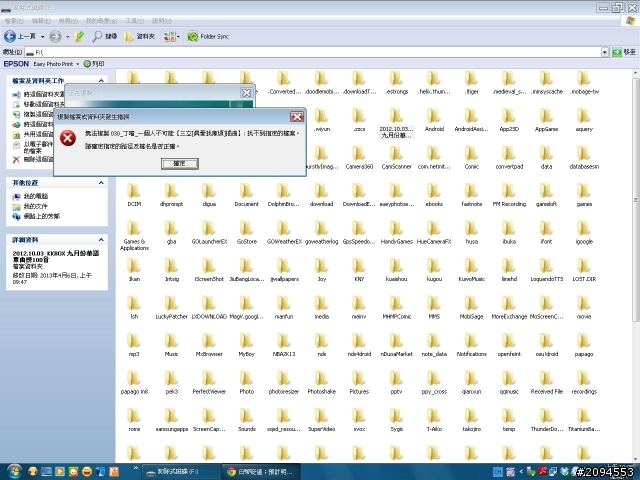Image resolution: width=640 pixels, height=480 pixels.
Task: Select the FM Recording folder
Action: [509, 195]
